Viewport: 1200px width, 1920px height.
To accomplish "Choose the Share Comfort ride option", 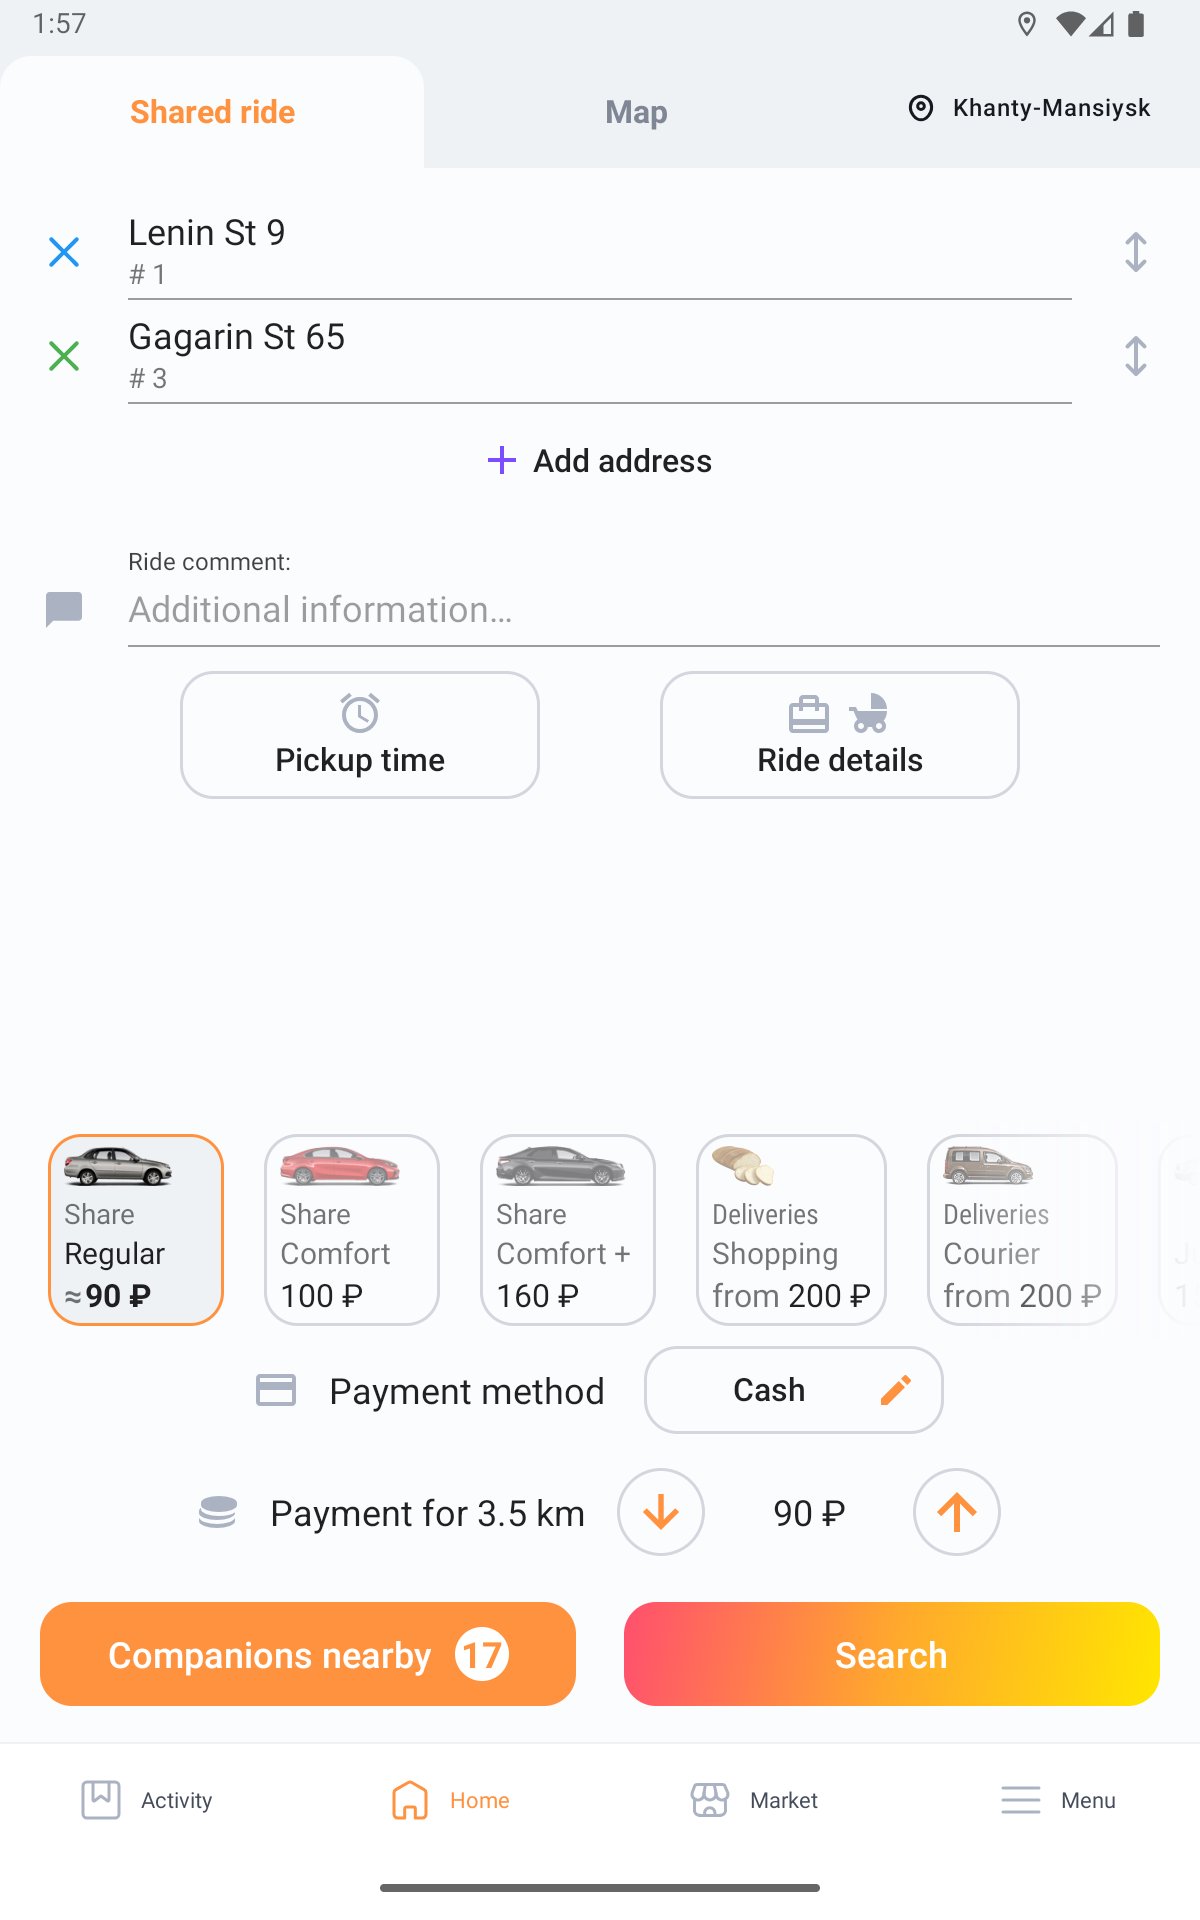I will 352,1230.
